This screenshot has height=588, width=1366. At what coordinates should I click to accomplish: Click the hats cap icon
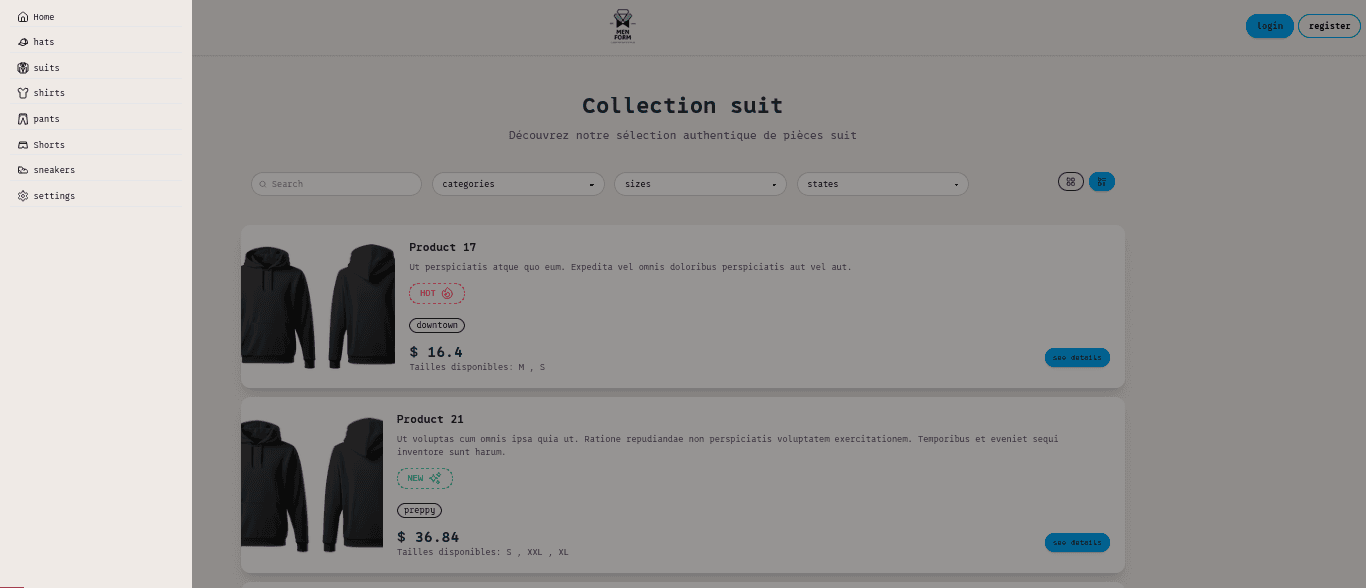[x=23, y=42]
